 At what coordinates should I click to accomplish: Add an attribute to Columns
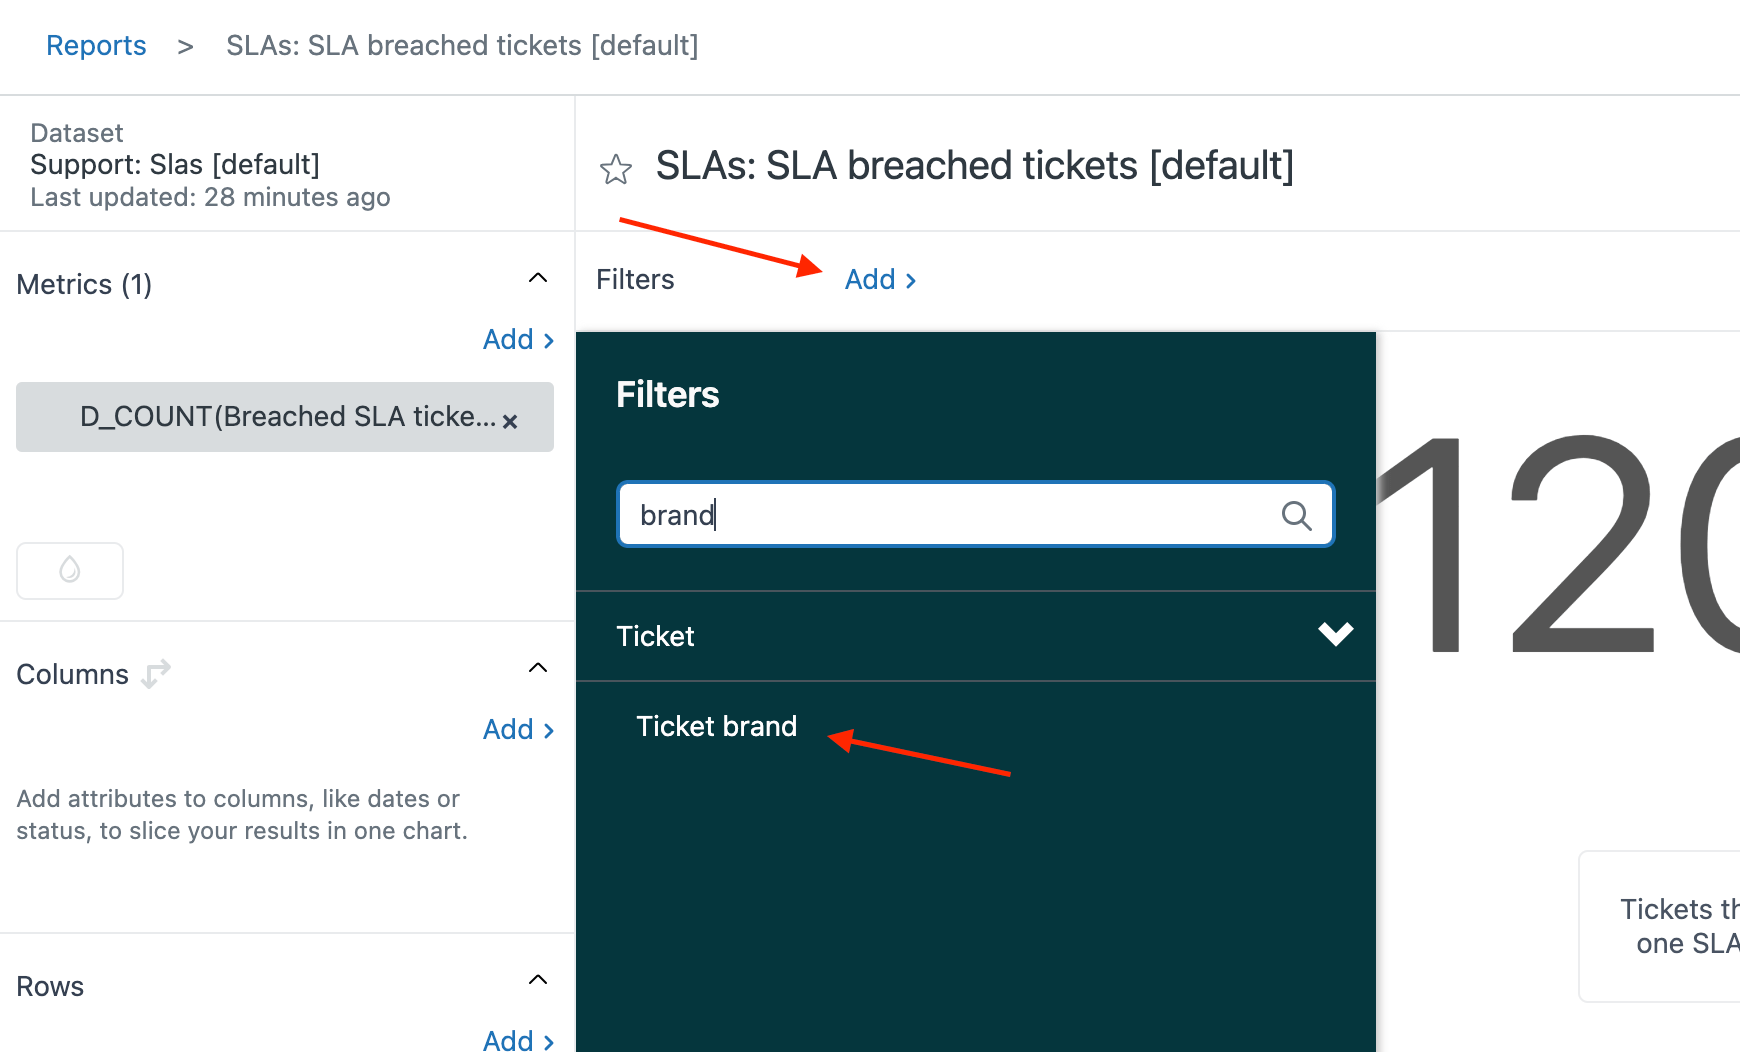click(508, 729)
